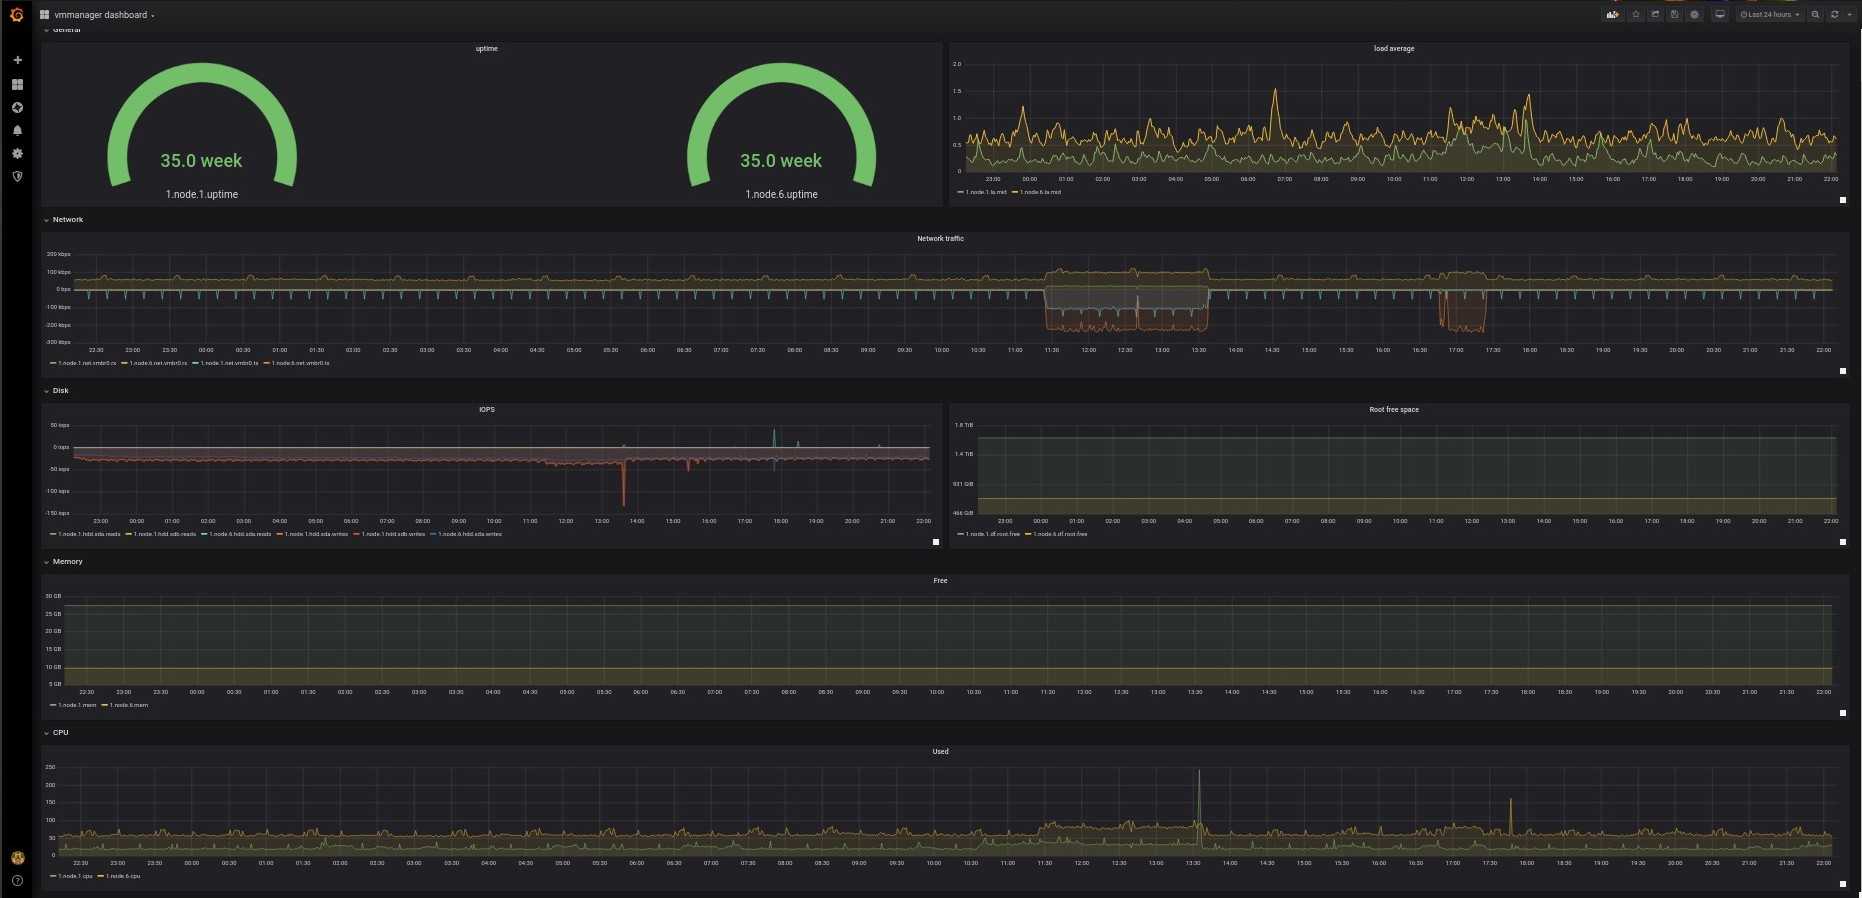Click the Grafana logo home icon
The width and height of the screenshot is (1862, 898).
16,15
